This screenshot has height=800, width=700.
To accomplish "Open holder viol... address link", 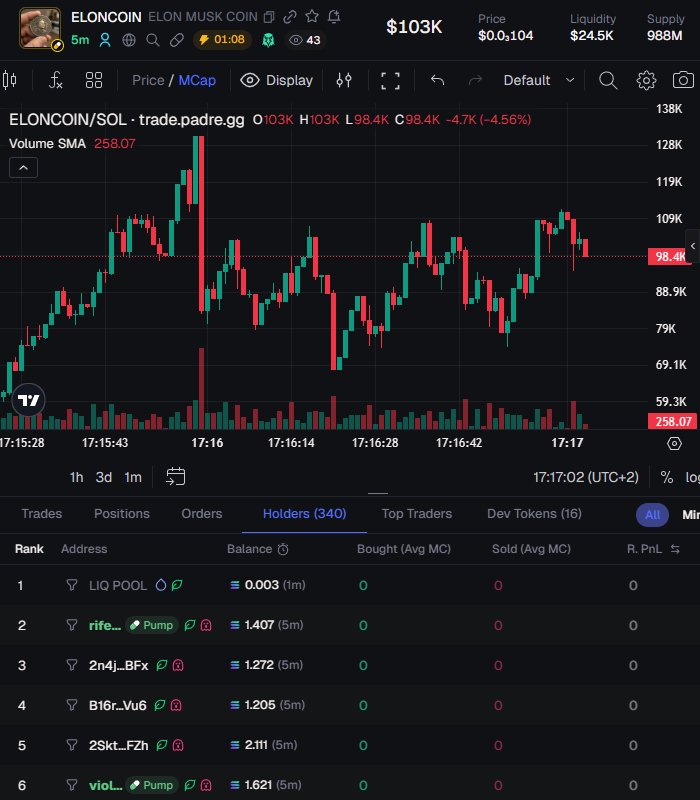I will point(106,785).
